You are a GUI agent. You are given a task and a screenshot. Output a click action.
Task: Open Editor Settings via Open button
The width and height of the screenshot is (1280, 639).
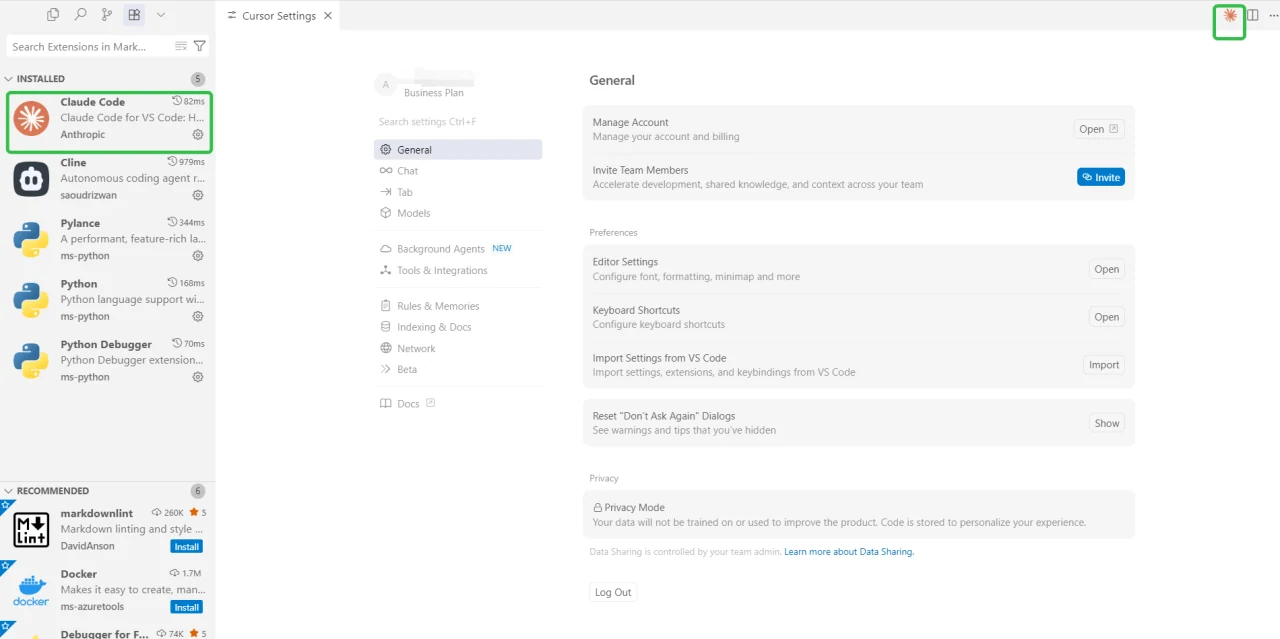pyautogui.click(x=1106, y=269)
